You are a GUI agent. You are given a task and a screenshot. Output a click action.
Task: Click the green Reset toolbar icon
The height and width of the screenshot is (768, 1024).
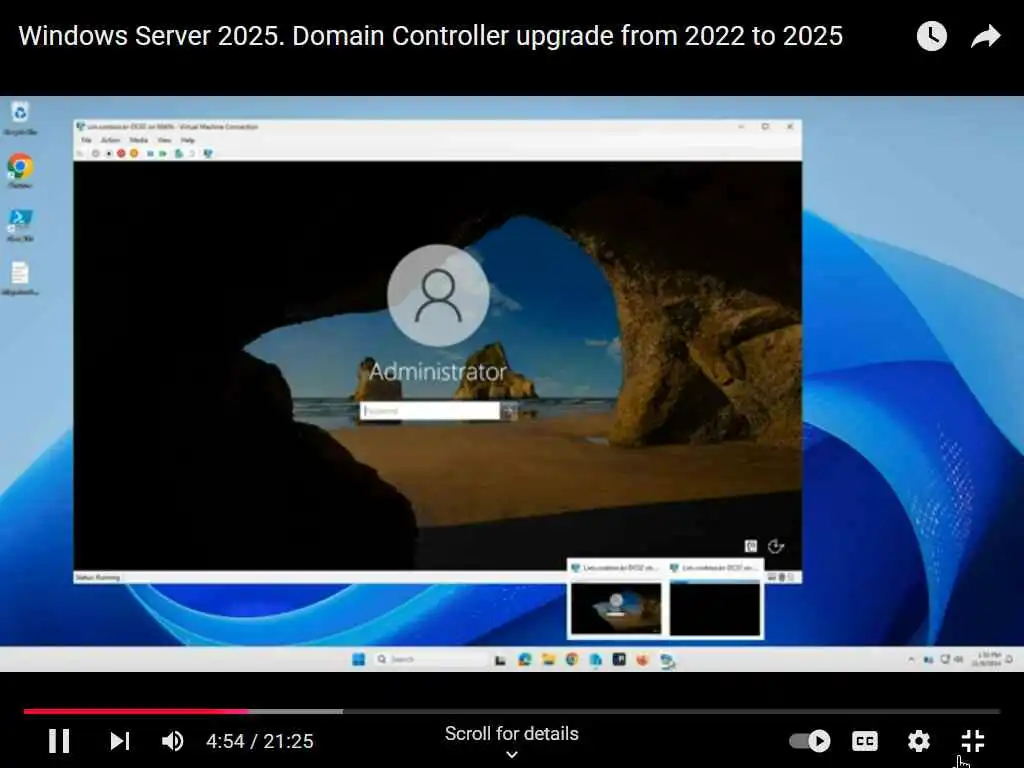pyautogui.click(x=163, y=153)
